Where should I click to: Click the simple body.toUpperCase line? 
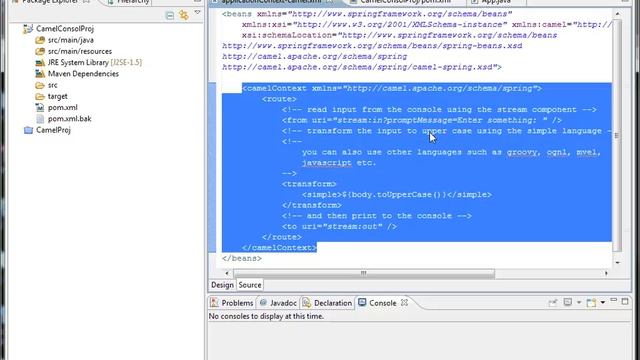pyautogui.click(x=397, y=195)
